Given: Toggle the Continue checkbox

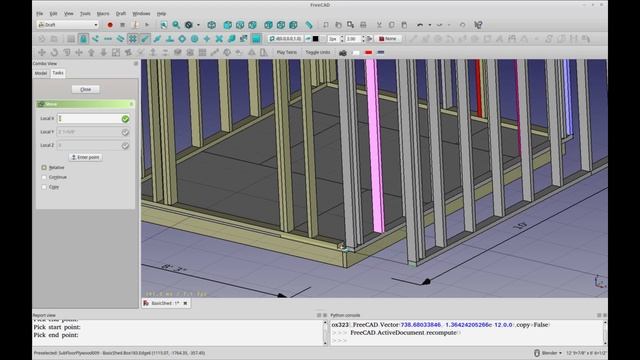Looking at the screenshot, I should [44, 177].
